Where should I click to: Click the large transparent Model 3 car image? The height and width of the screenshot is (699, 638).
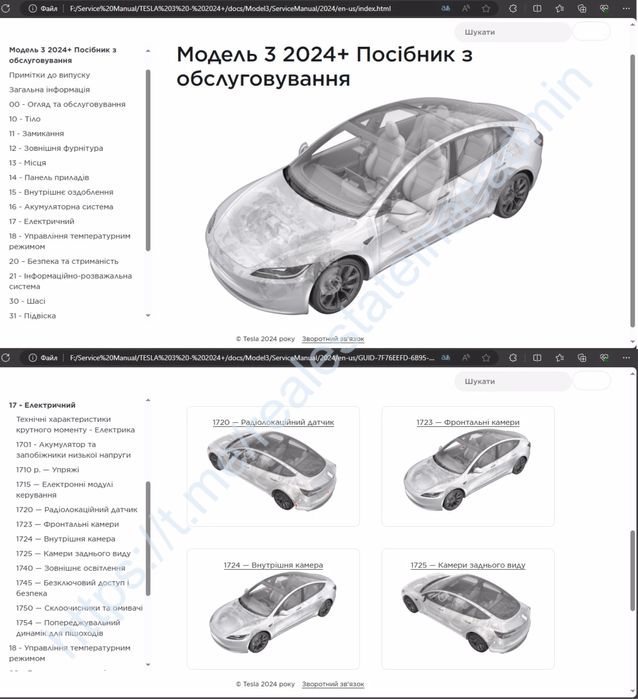(x=375, y=205)
